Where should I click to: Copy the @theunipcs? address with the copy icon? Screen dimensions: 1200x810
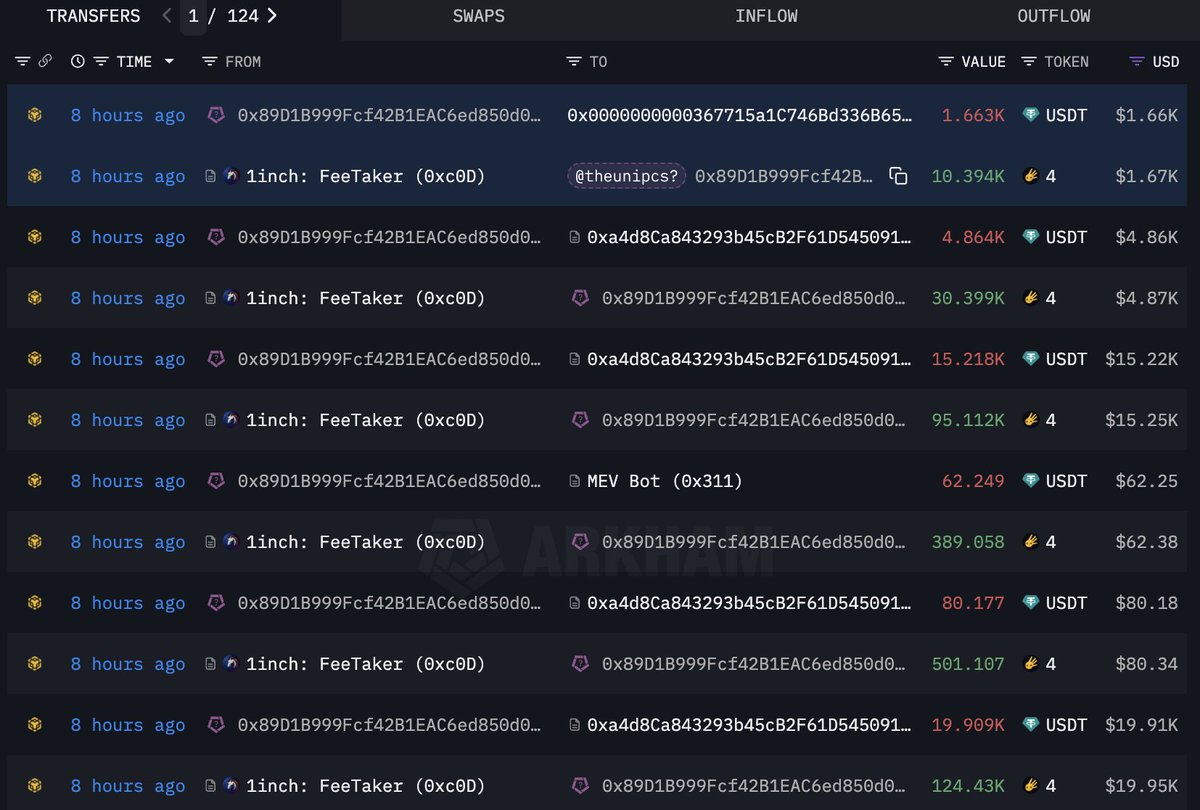click(x=898, y=176)
